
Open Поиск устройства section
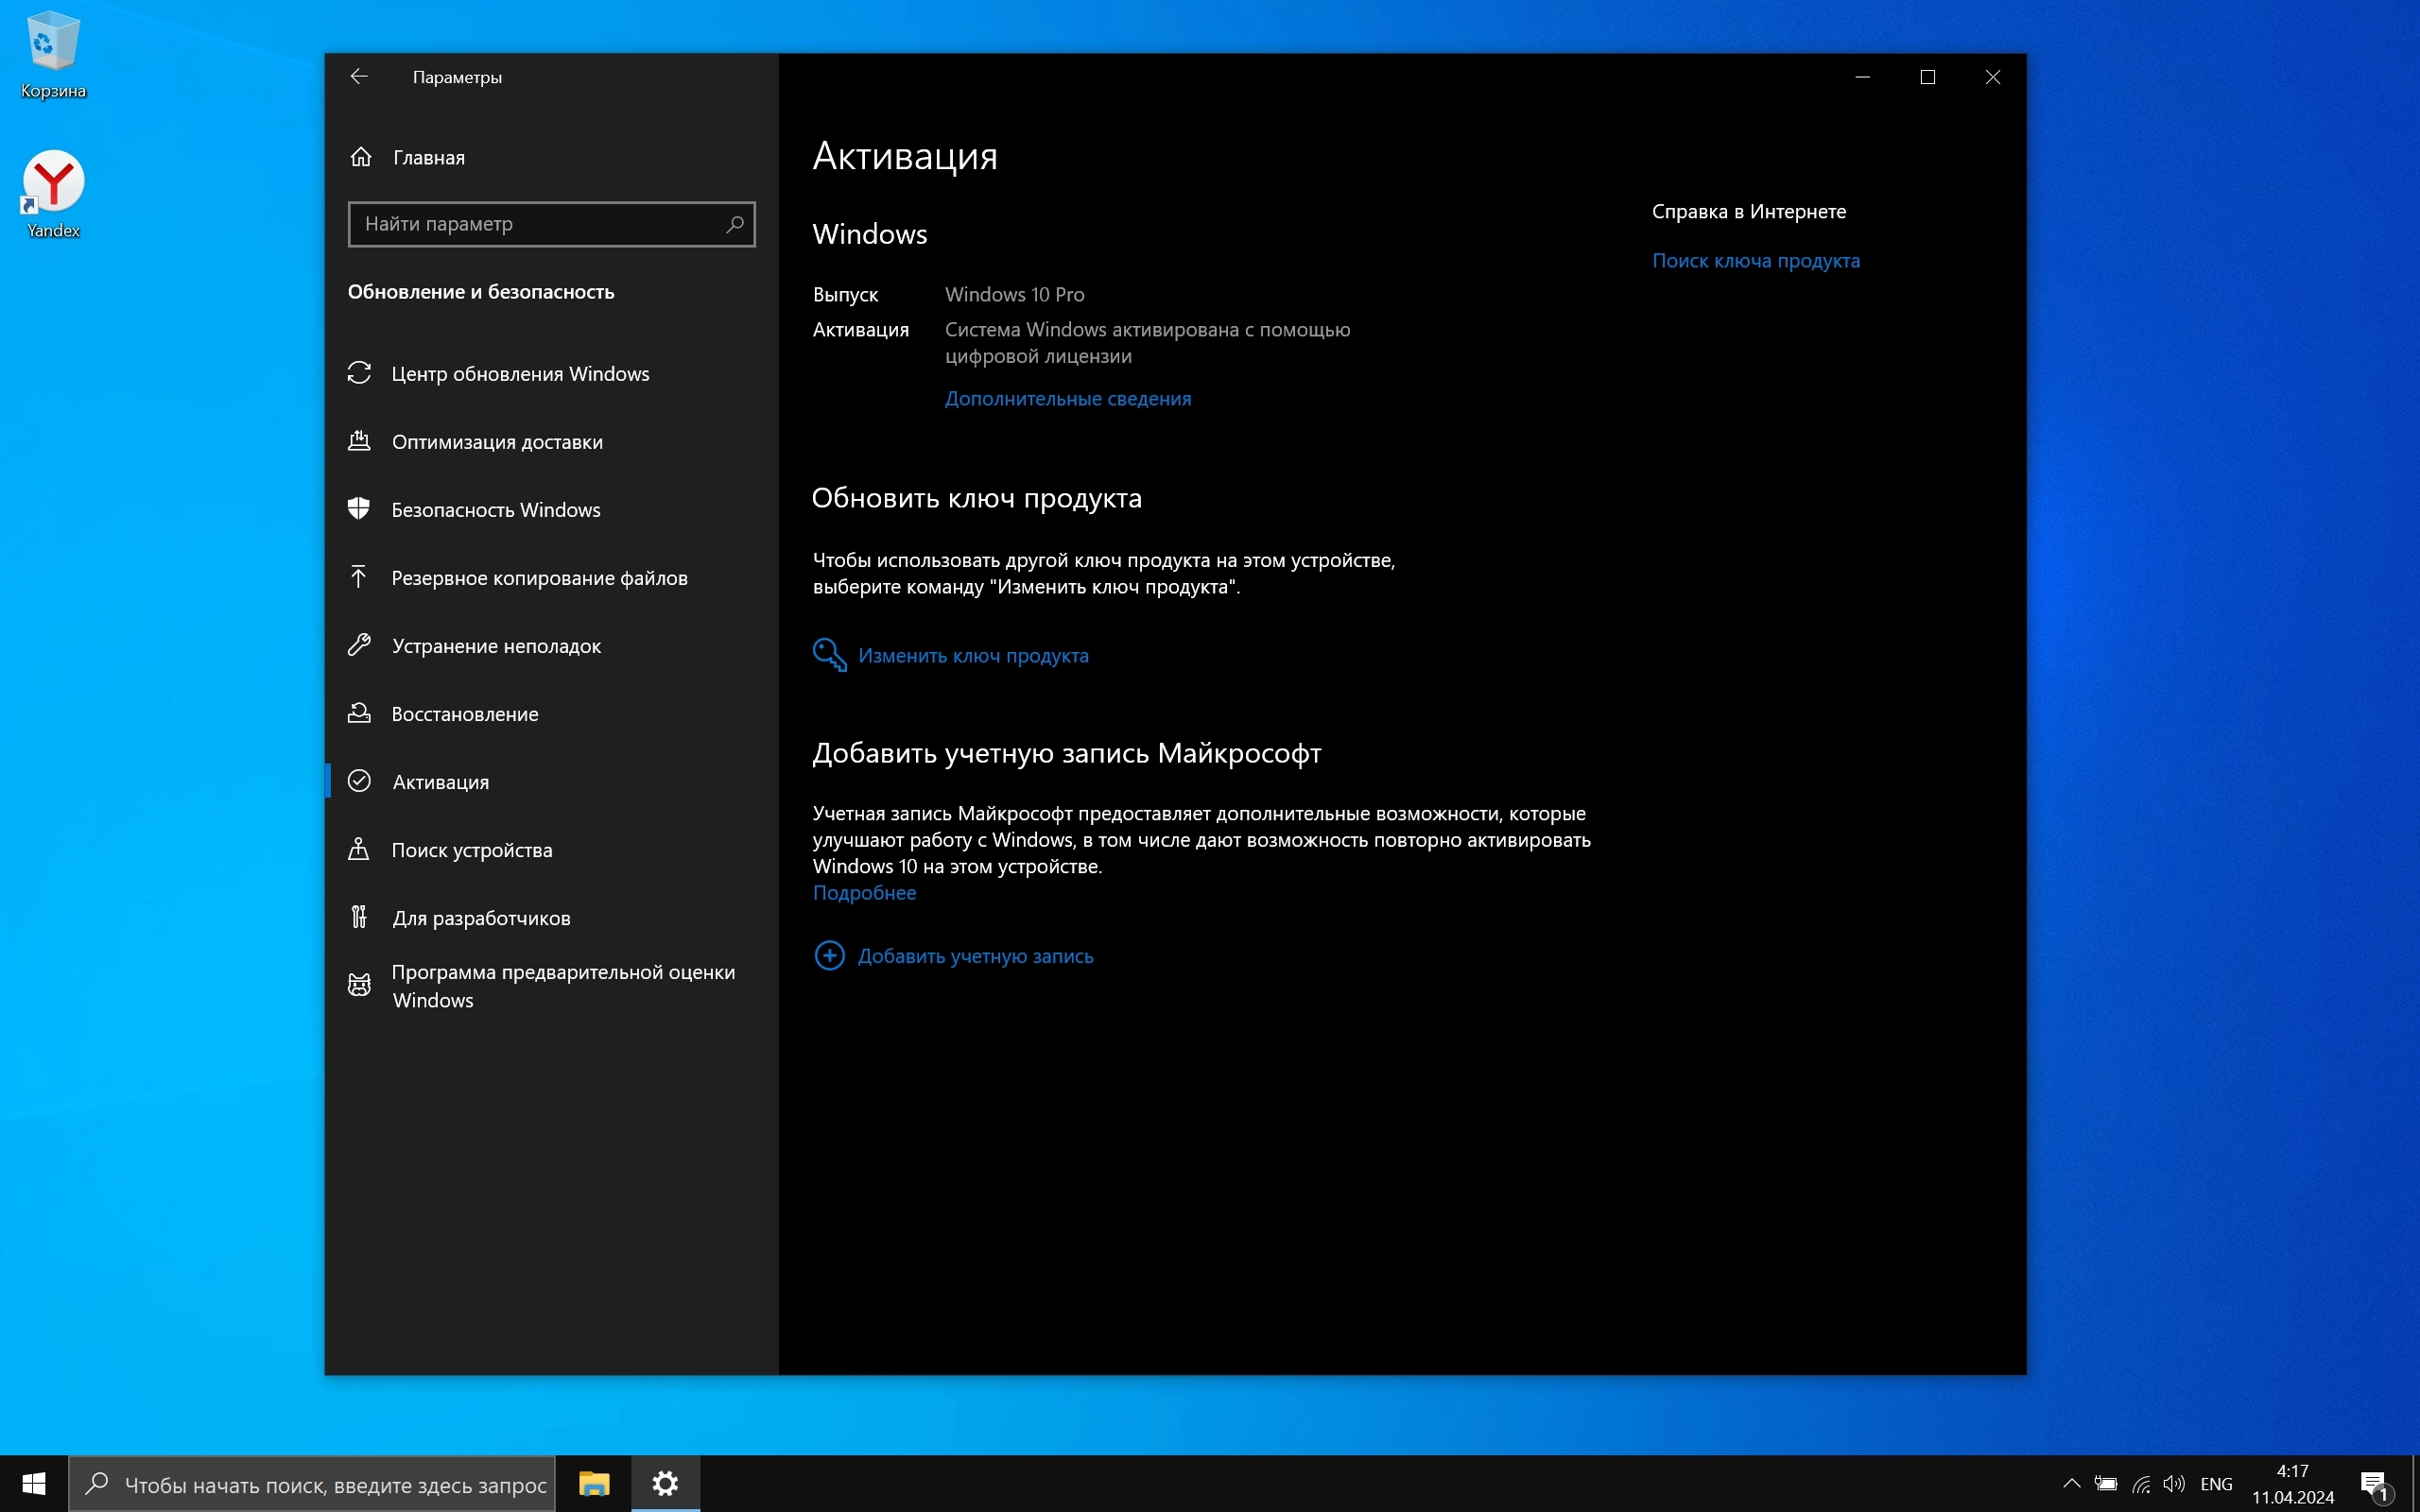[x=471, y=850]
